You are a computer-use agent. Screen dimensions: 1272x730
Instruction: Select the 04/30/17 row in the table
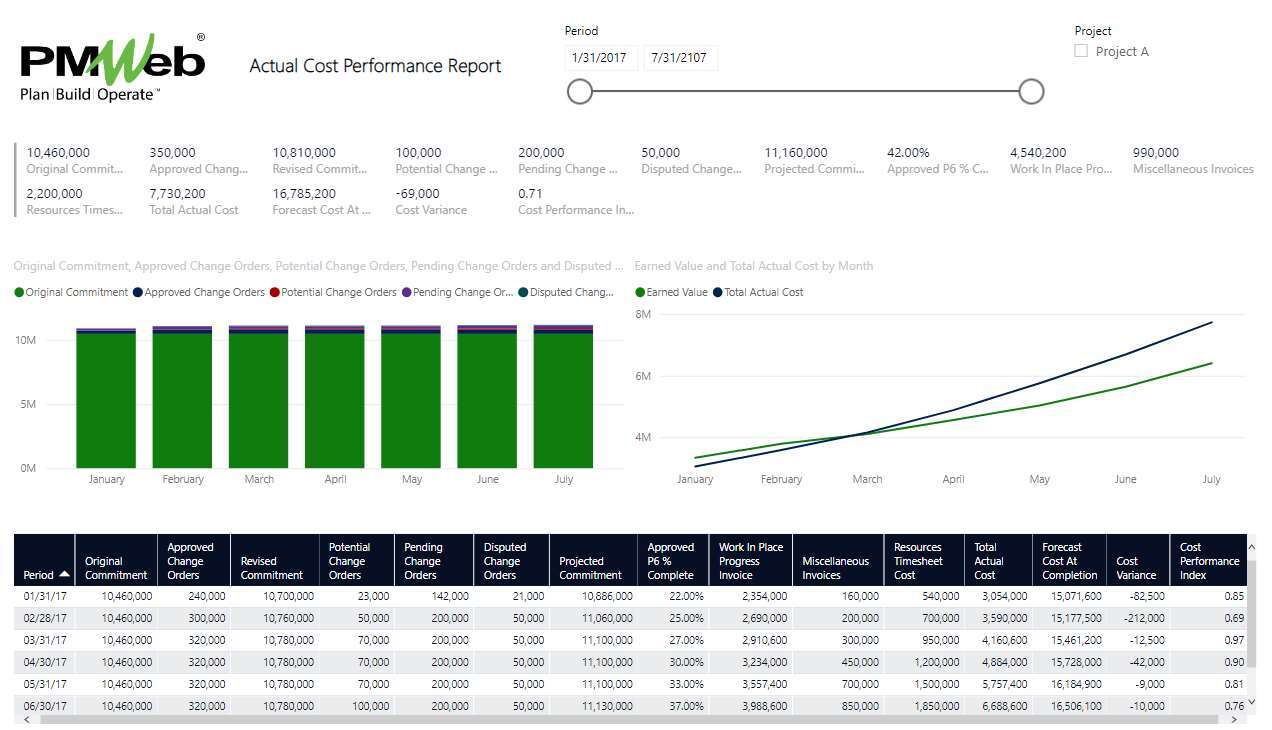coord(45,662)
